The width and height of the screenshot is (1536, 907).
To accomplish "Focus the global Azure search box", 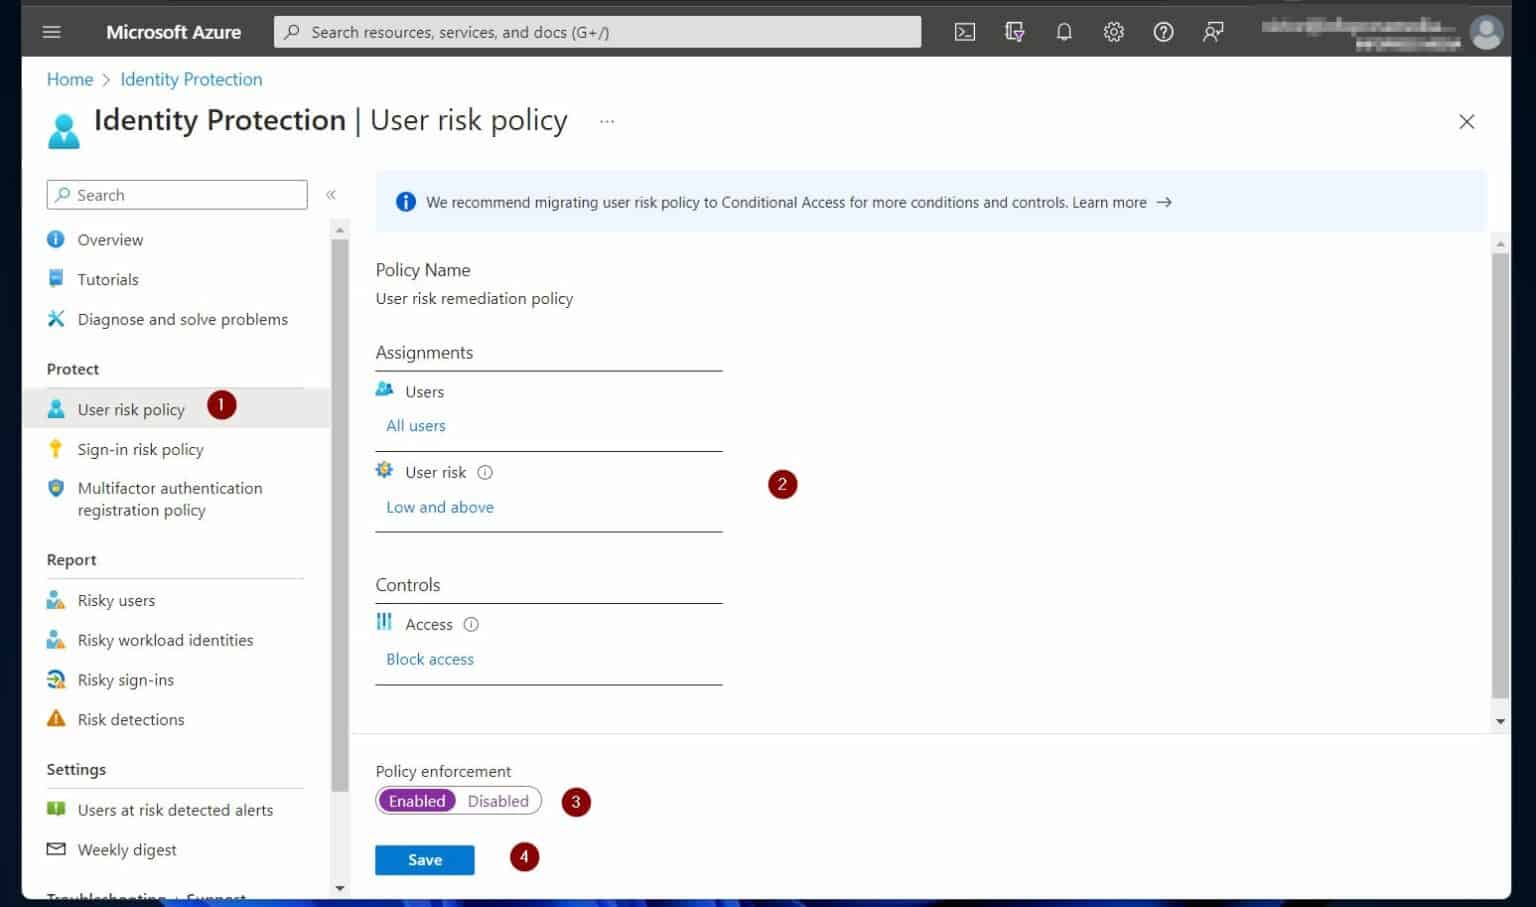I will [x=597, y=32].
